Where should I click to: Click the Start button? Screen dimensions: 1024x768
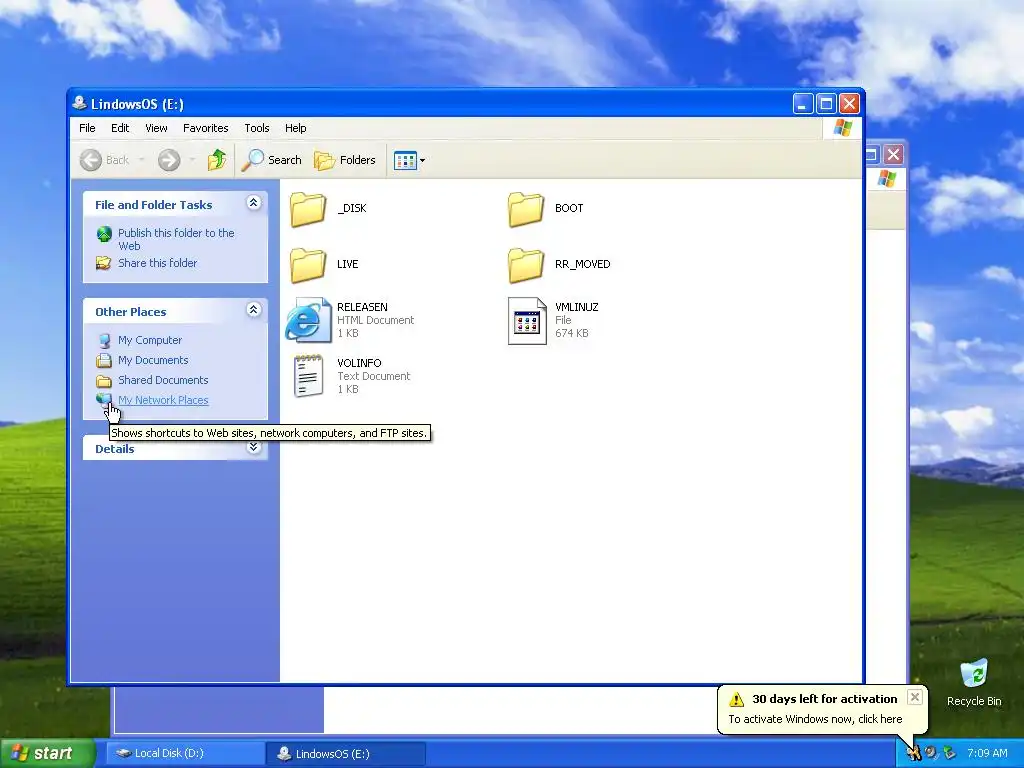tap(47, 753)
